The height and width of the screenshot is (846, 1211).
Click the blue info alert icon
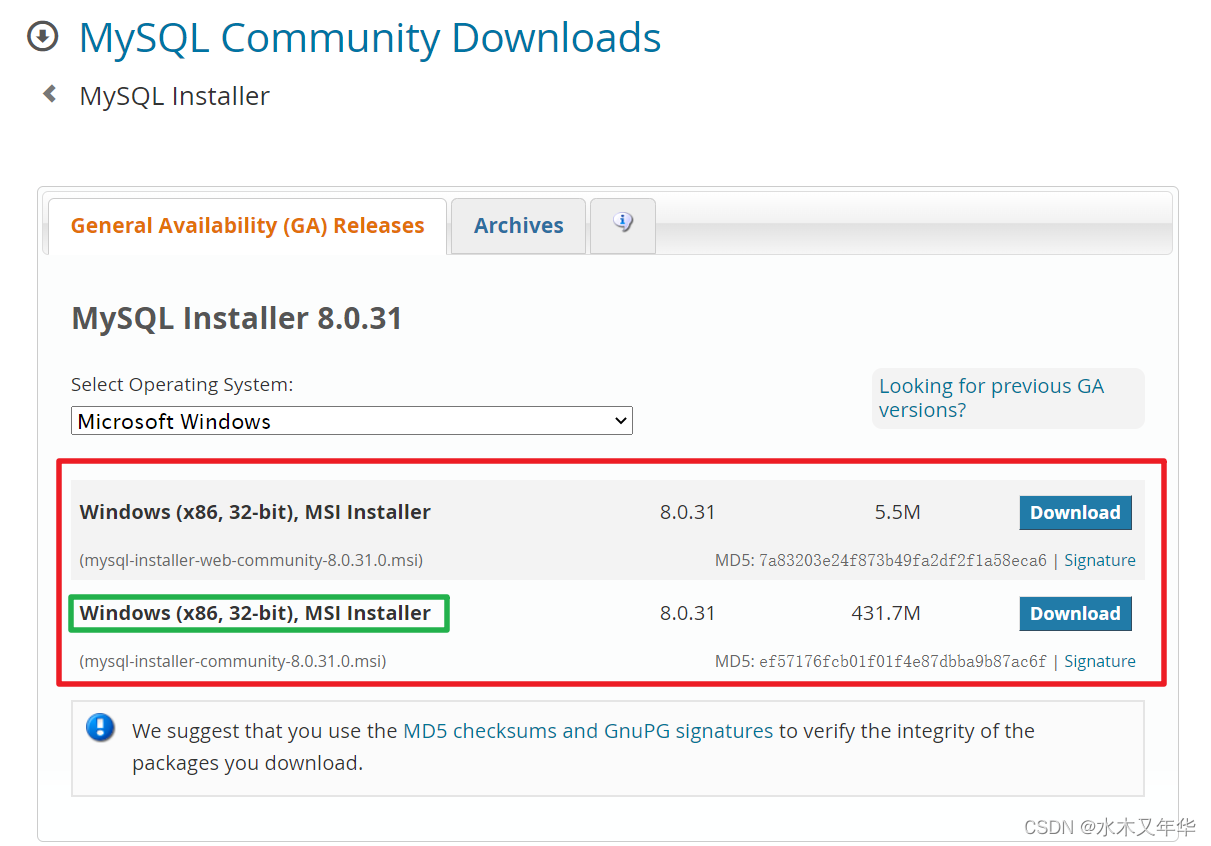point(101,727)
